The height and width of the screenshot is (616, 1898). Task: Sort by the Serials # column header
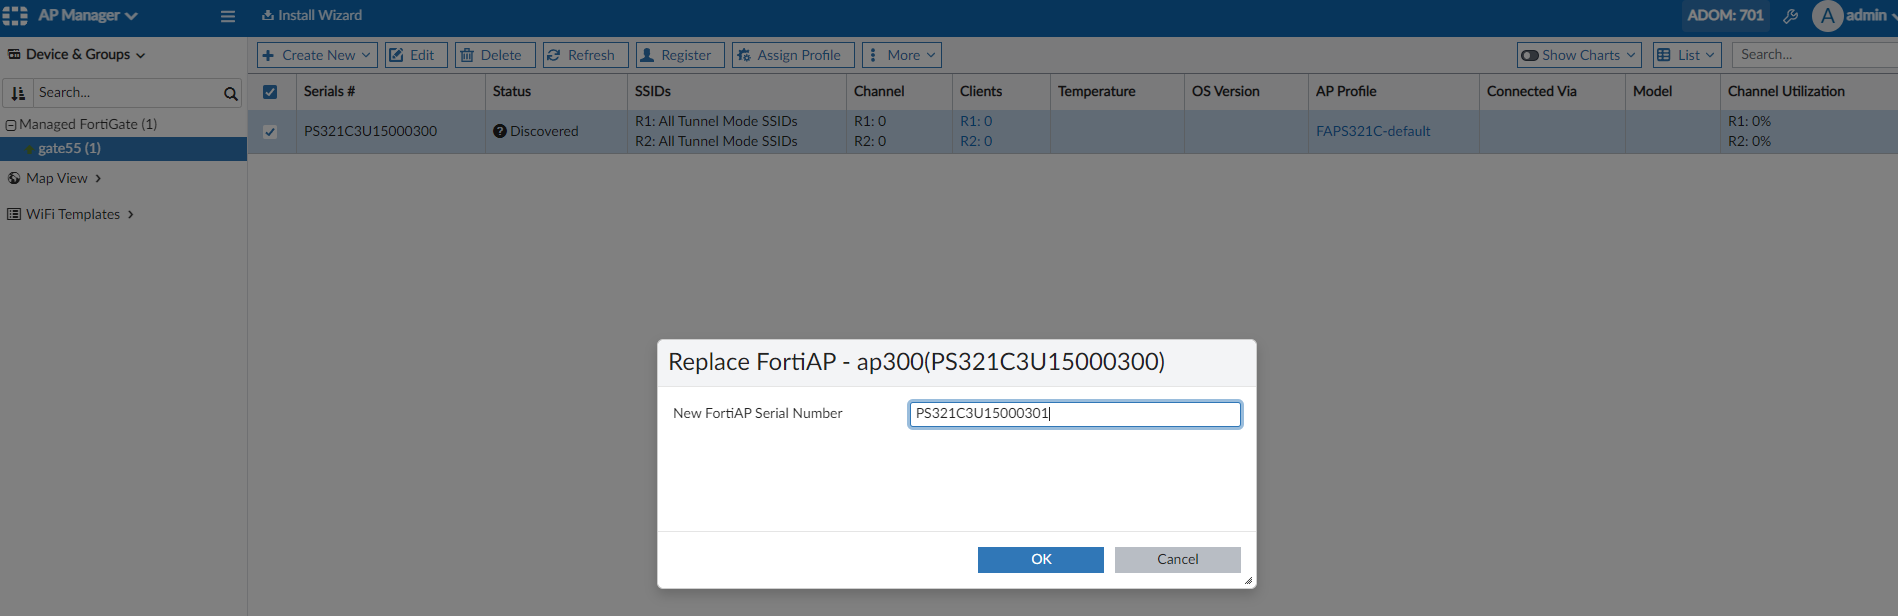329,91
